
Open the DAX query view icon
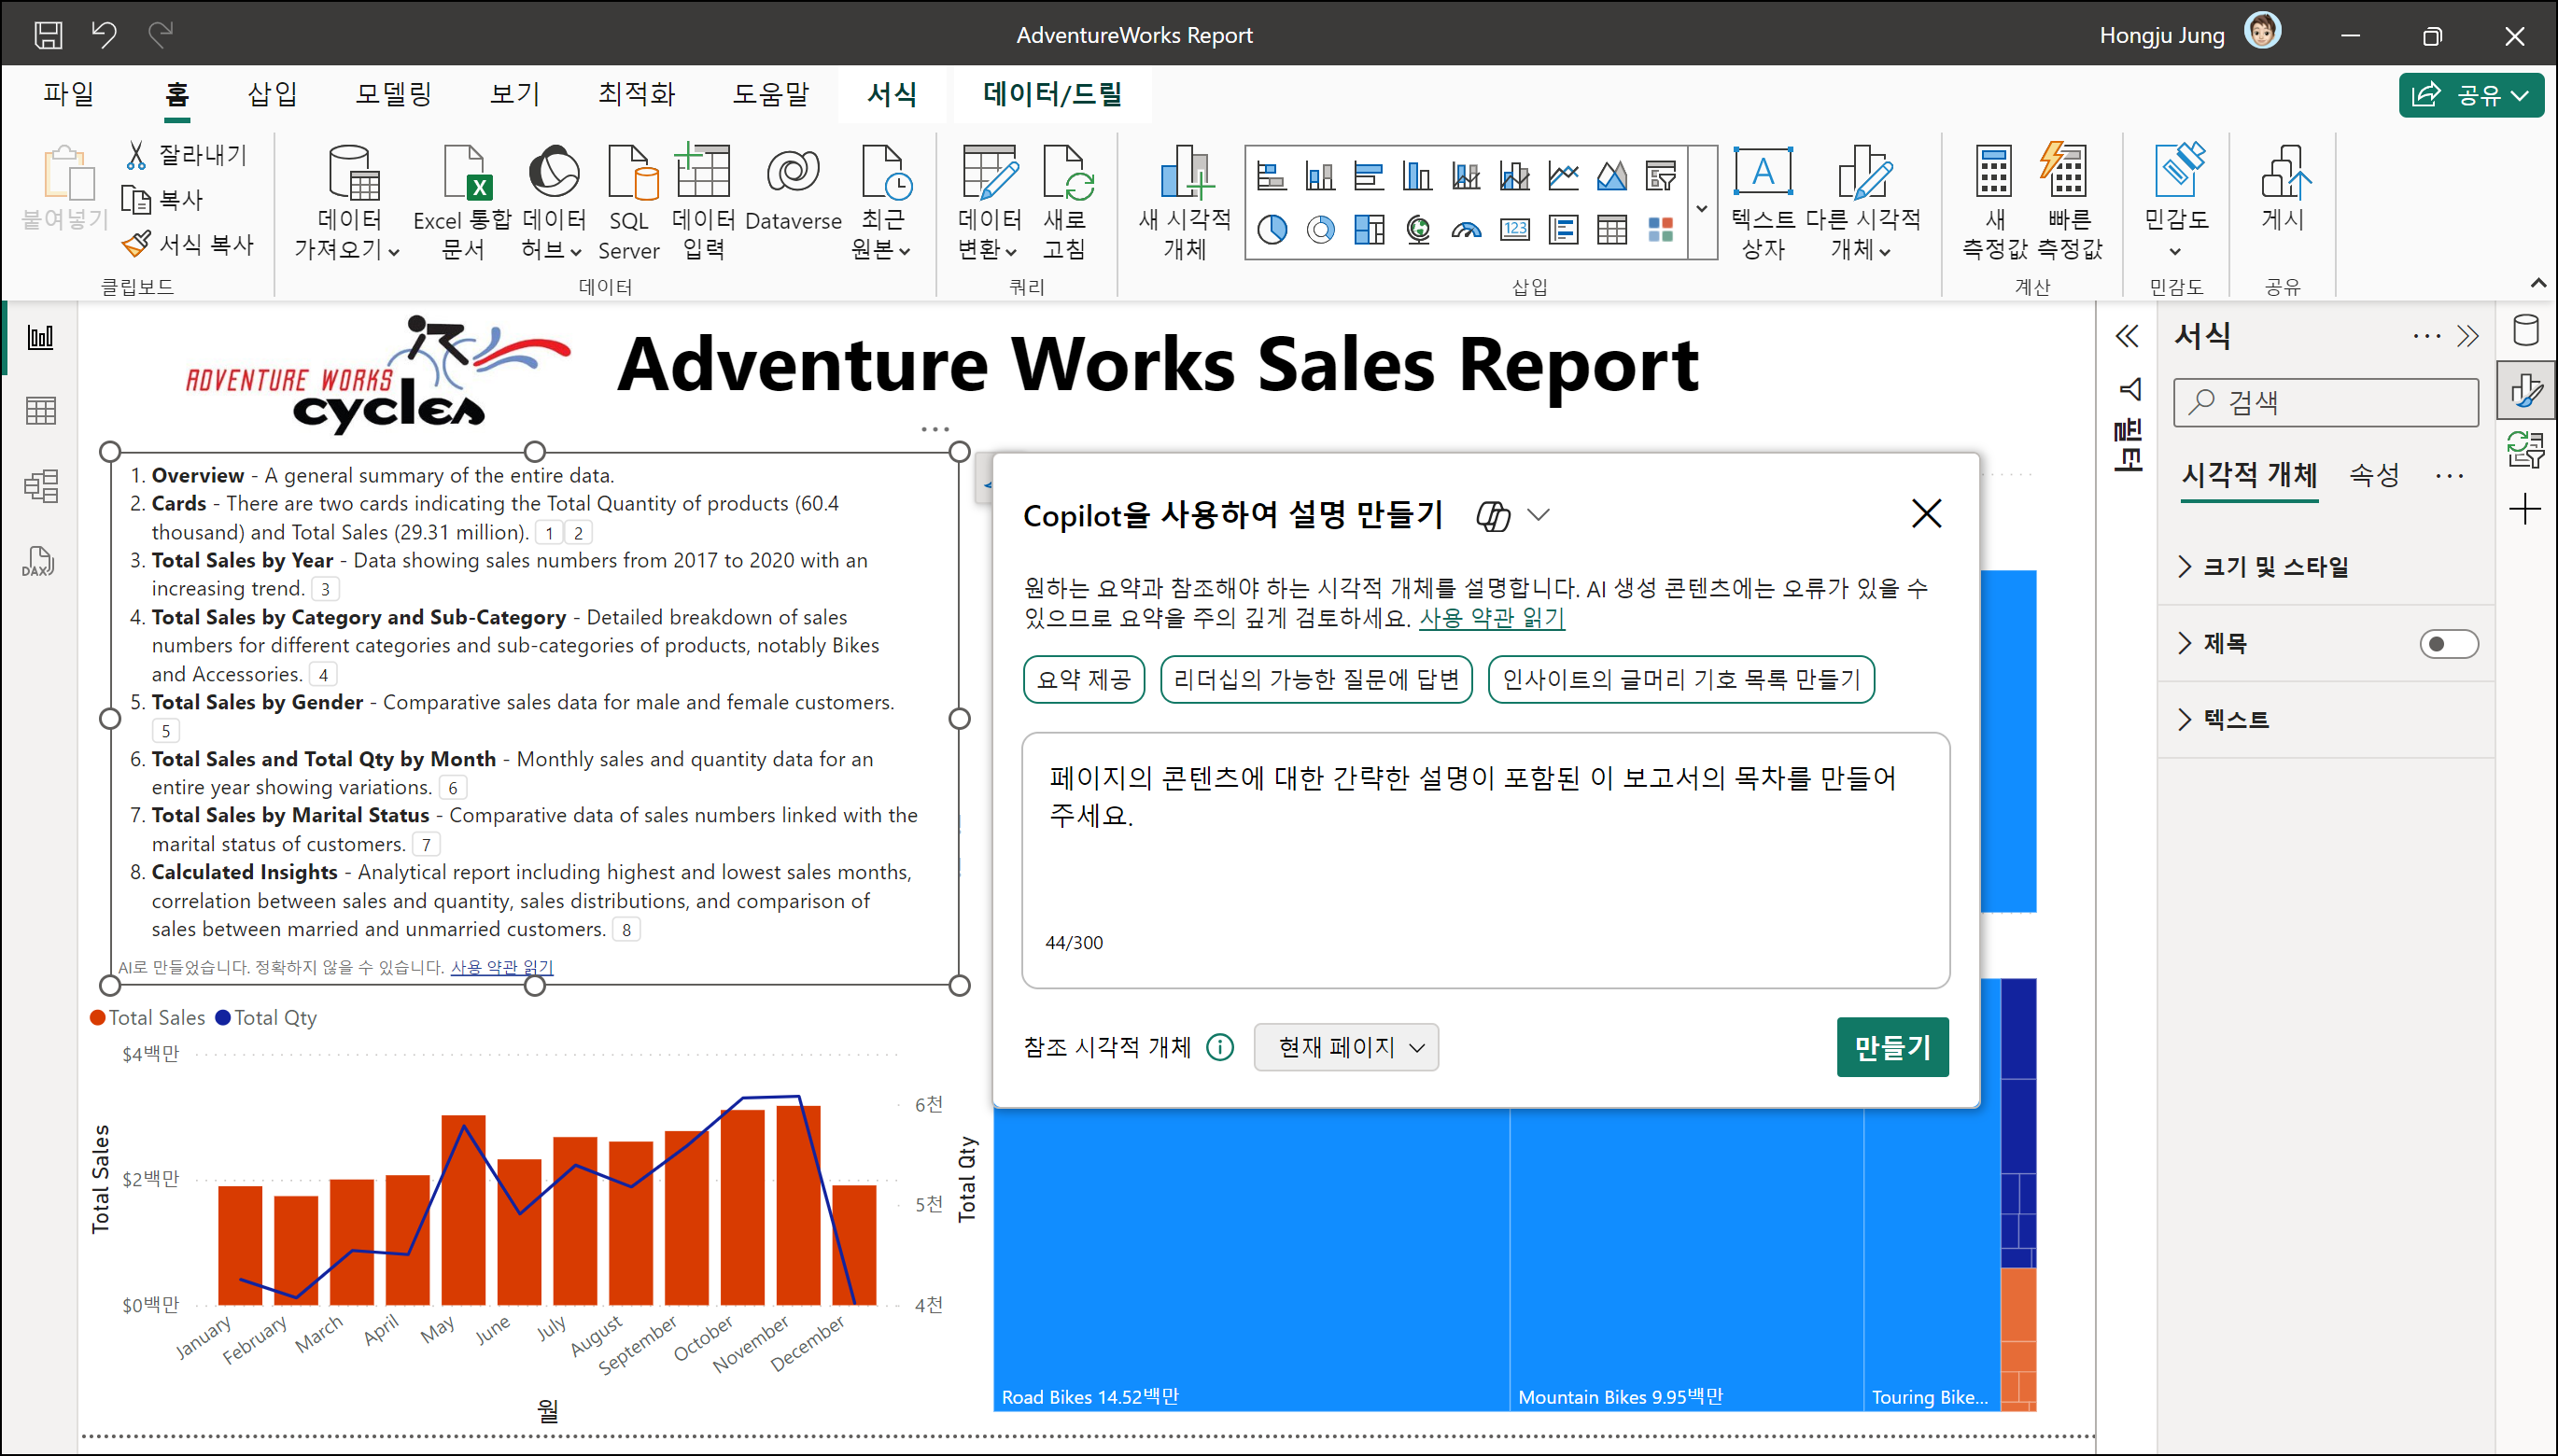(39, 561)
